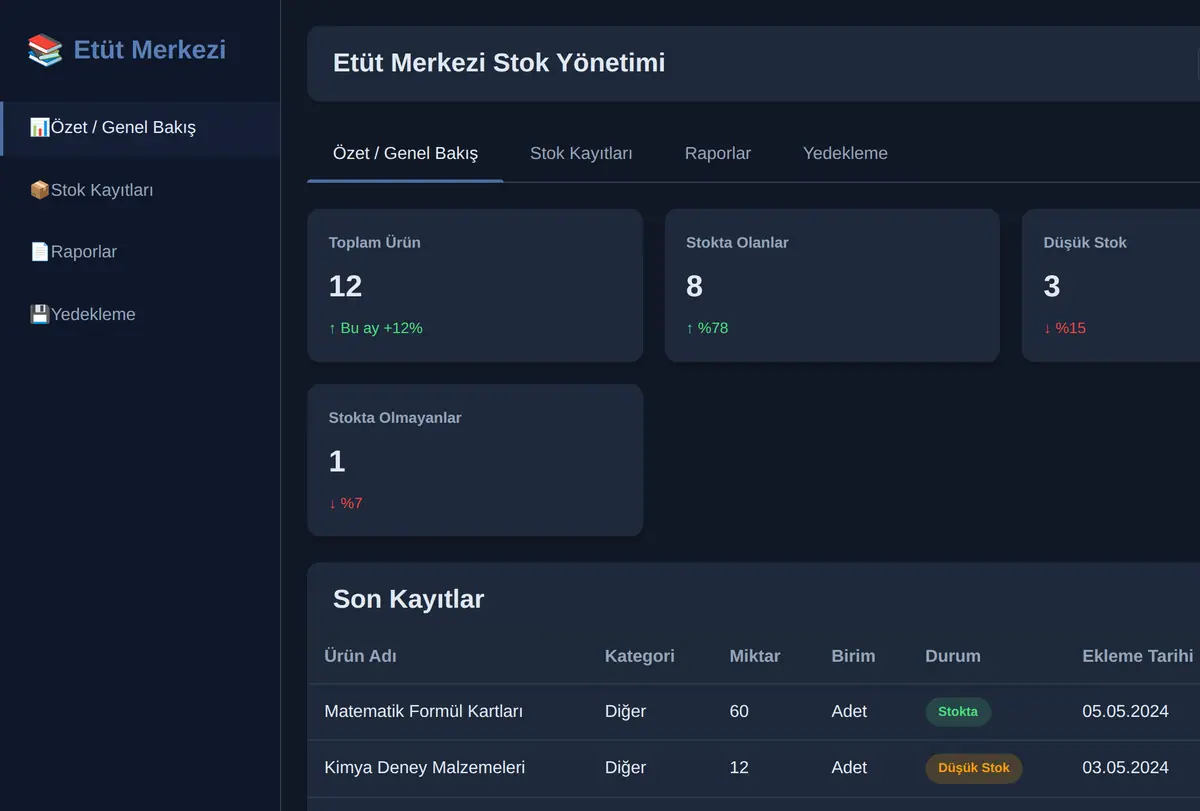The width and height of the screenshot is (1200, 811).
Task: Click the Durum column header
Action: point(953,656)
